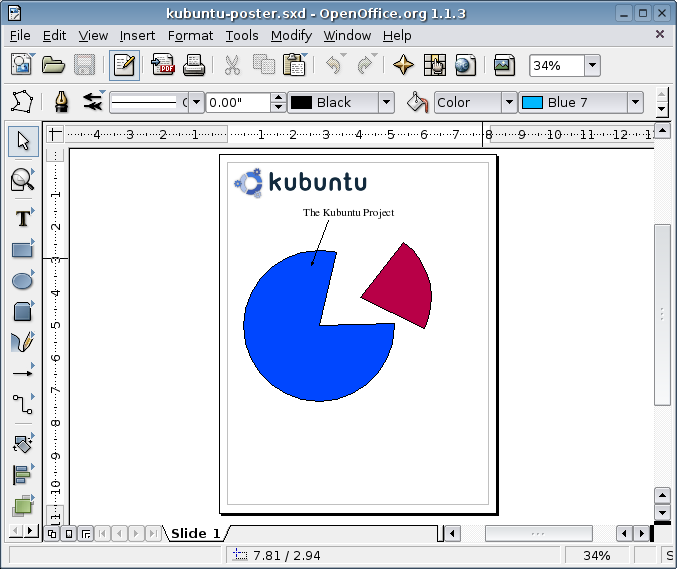Show more toolbar buttons down arrow
This screenshot has height=569, width=677.
tap(661, 109)
